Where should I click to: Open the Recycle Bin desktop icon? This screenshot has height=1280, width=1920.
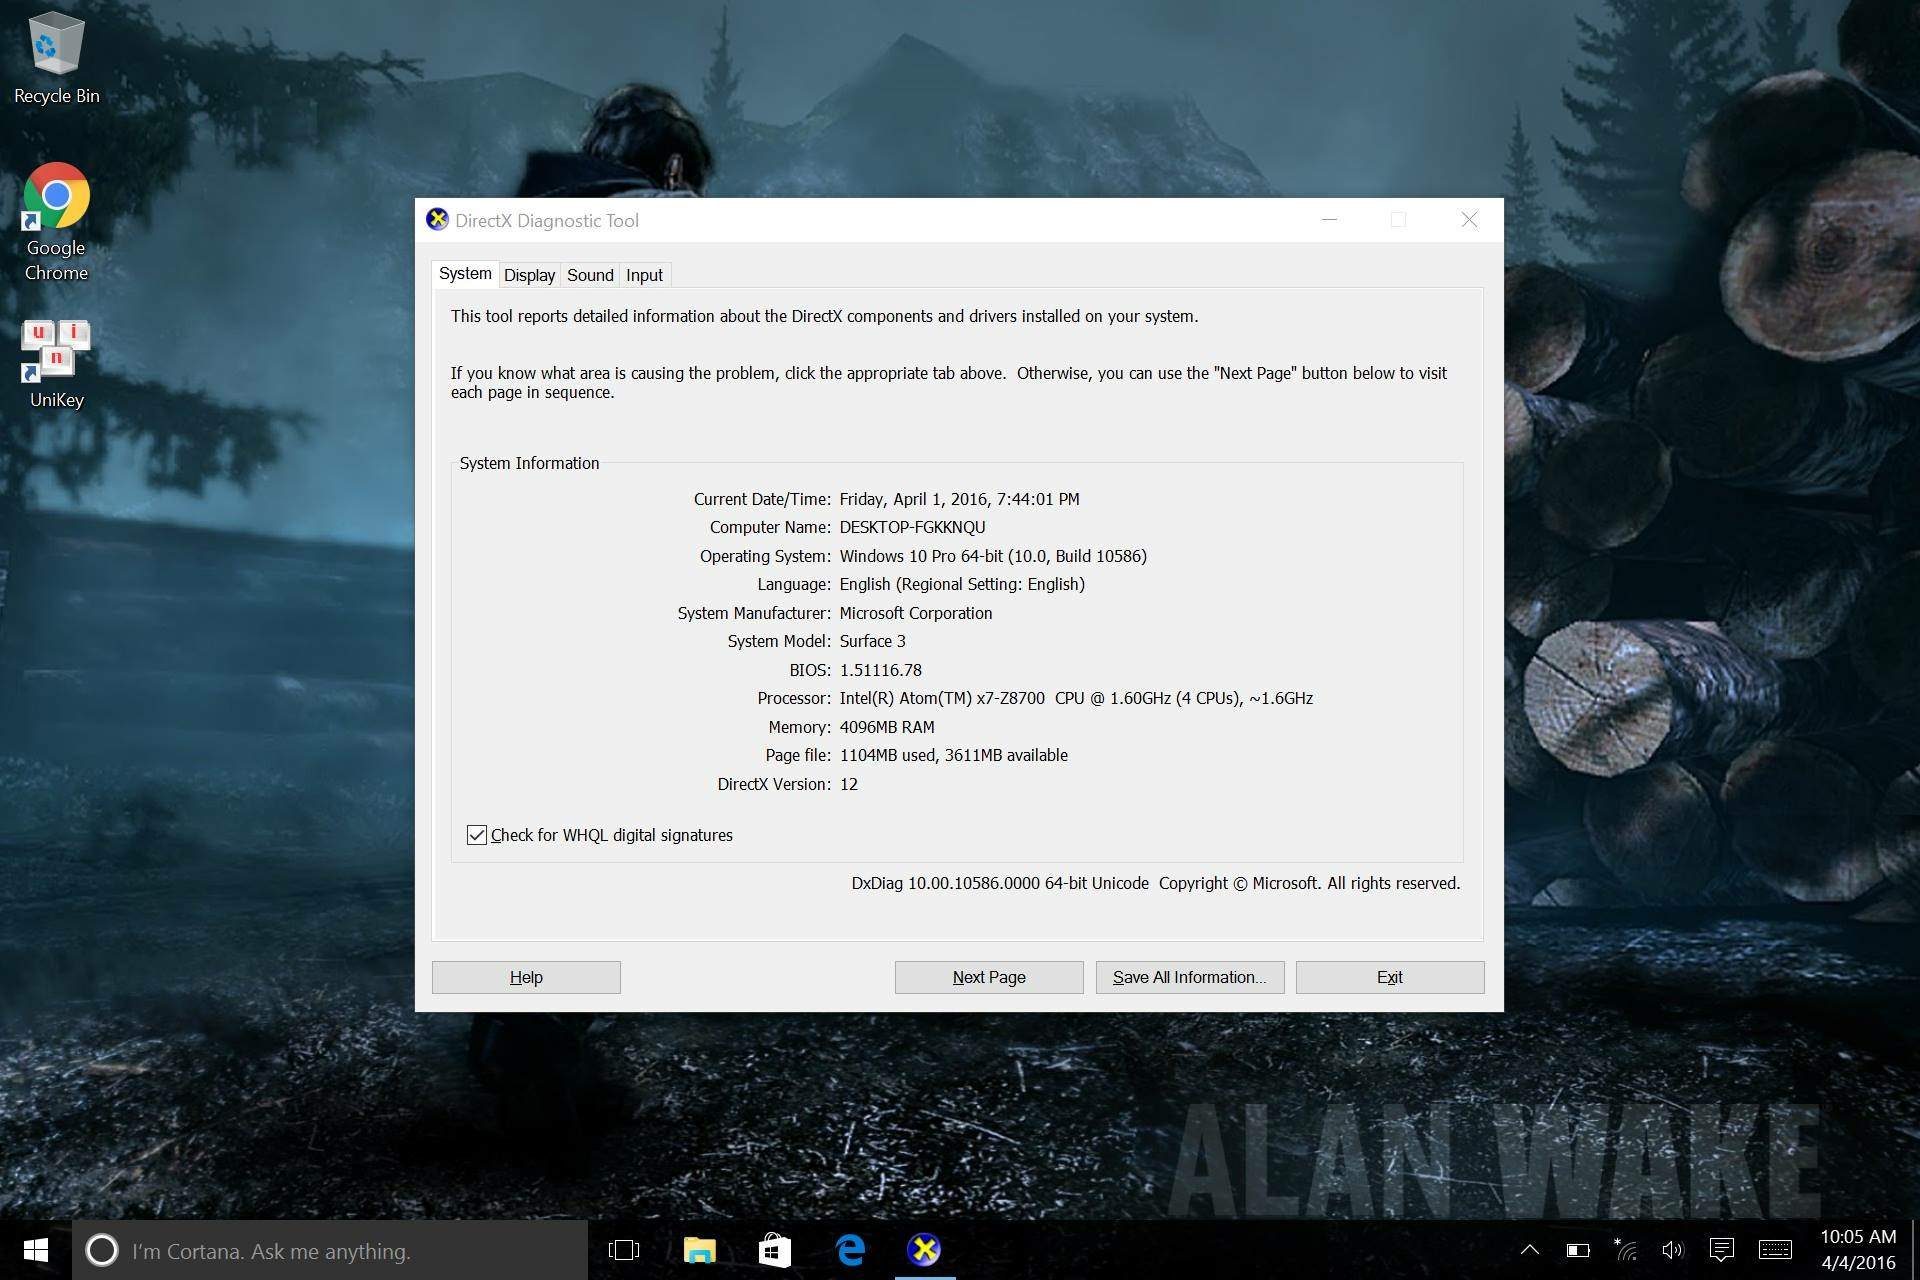(56, 58)
